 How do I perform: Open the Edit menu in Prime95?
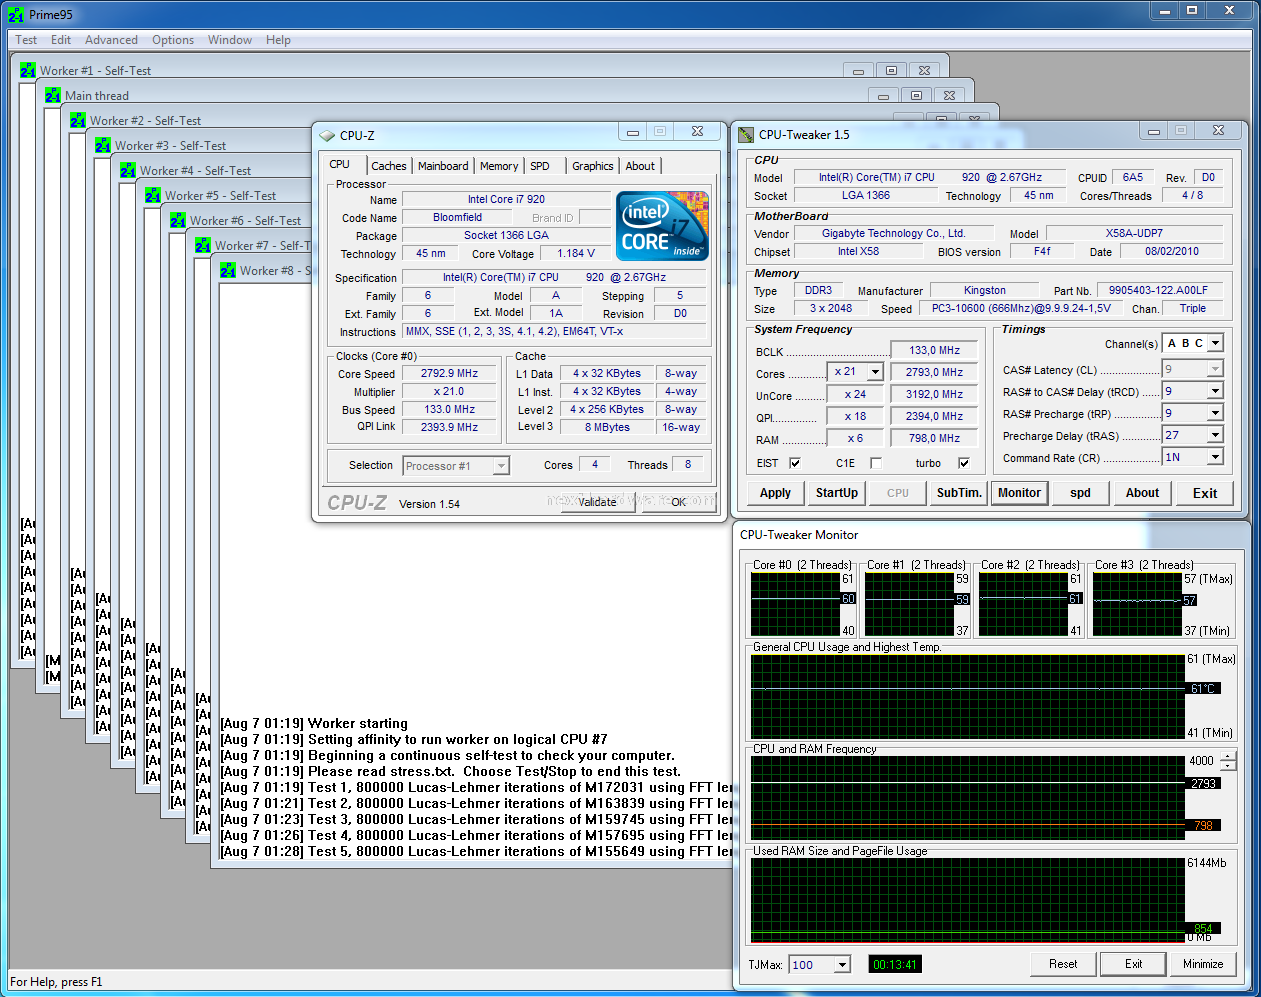pyautogui.click(x=61, y=40)
